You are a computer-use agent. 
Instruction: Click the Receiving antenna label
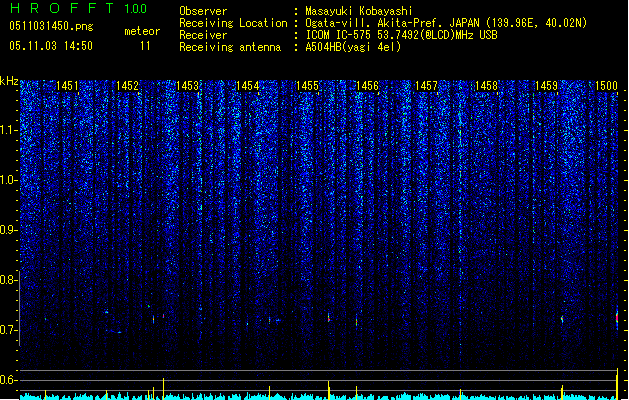[230, 47]
